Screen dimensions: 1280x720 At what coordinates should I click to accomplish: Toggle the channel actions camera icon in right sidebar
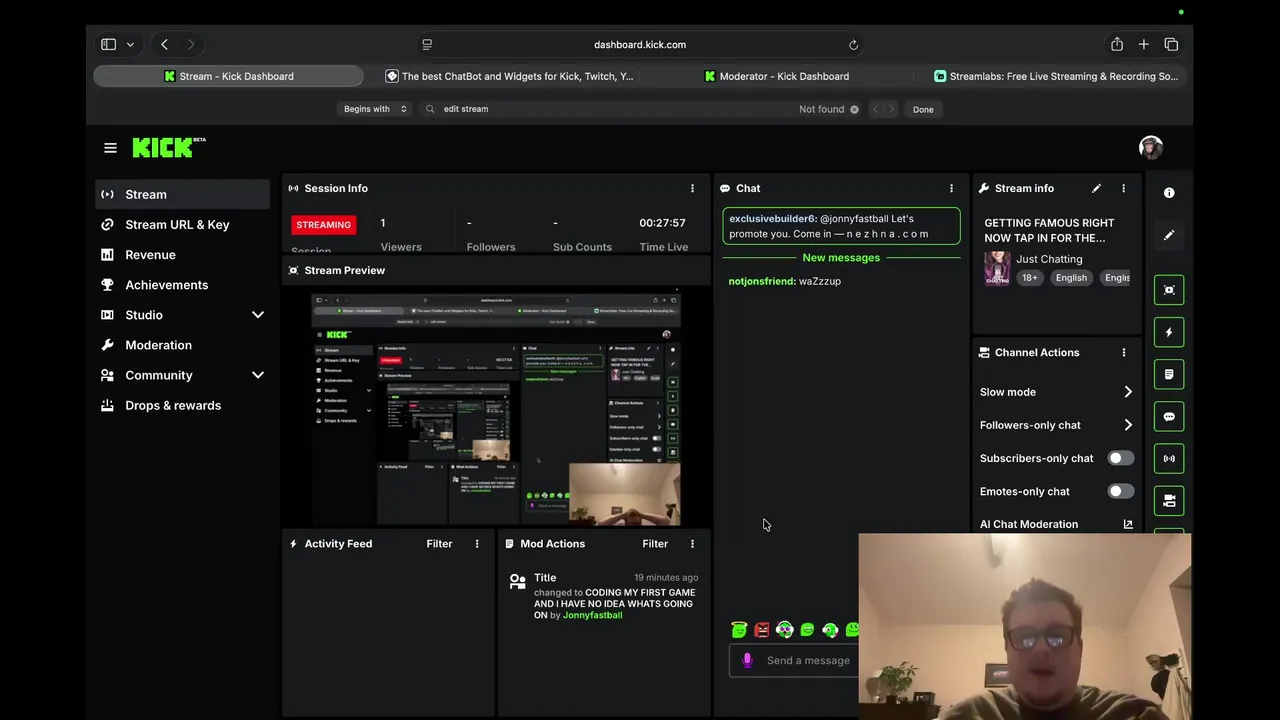pyautogui.click(x=1169, y=500)
